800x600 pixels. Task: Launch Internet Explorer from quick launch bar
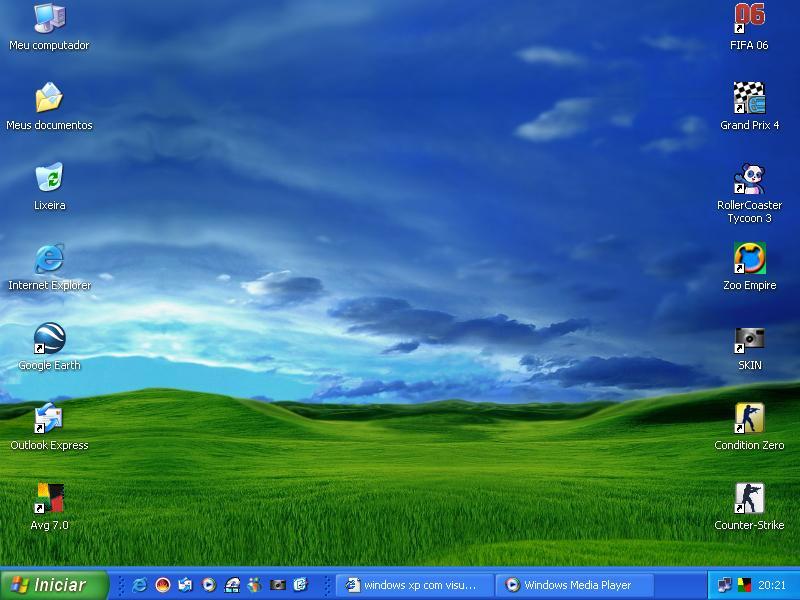pos(139,585)
